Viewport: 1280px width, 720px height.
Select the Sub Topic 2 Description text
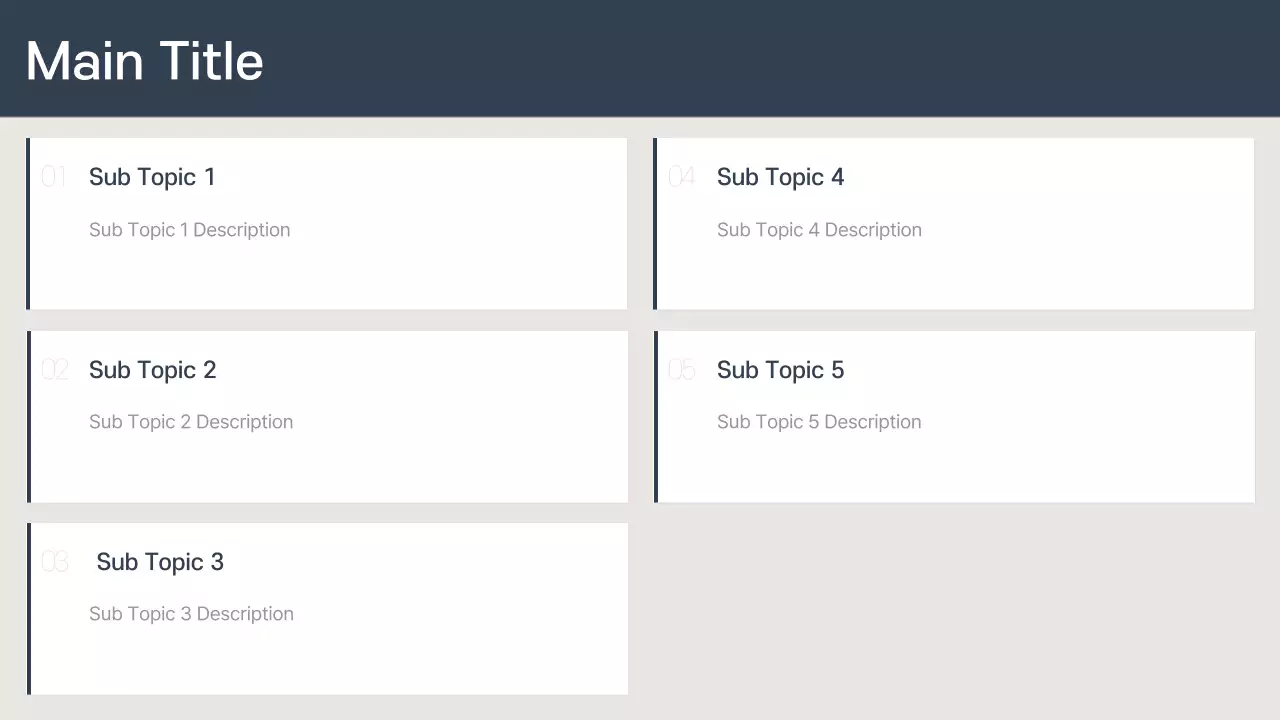pyautogui.click(x=191, y=422)
